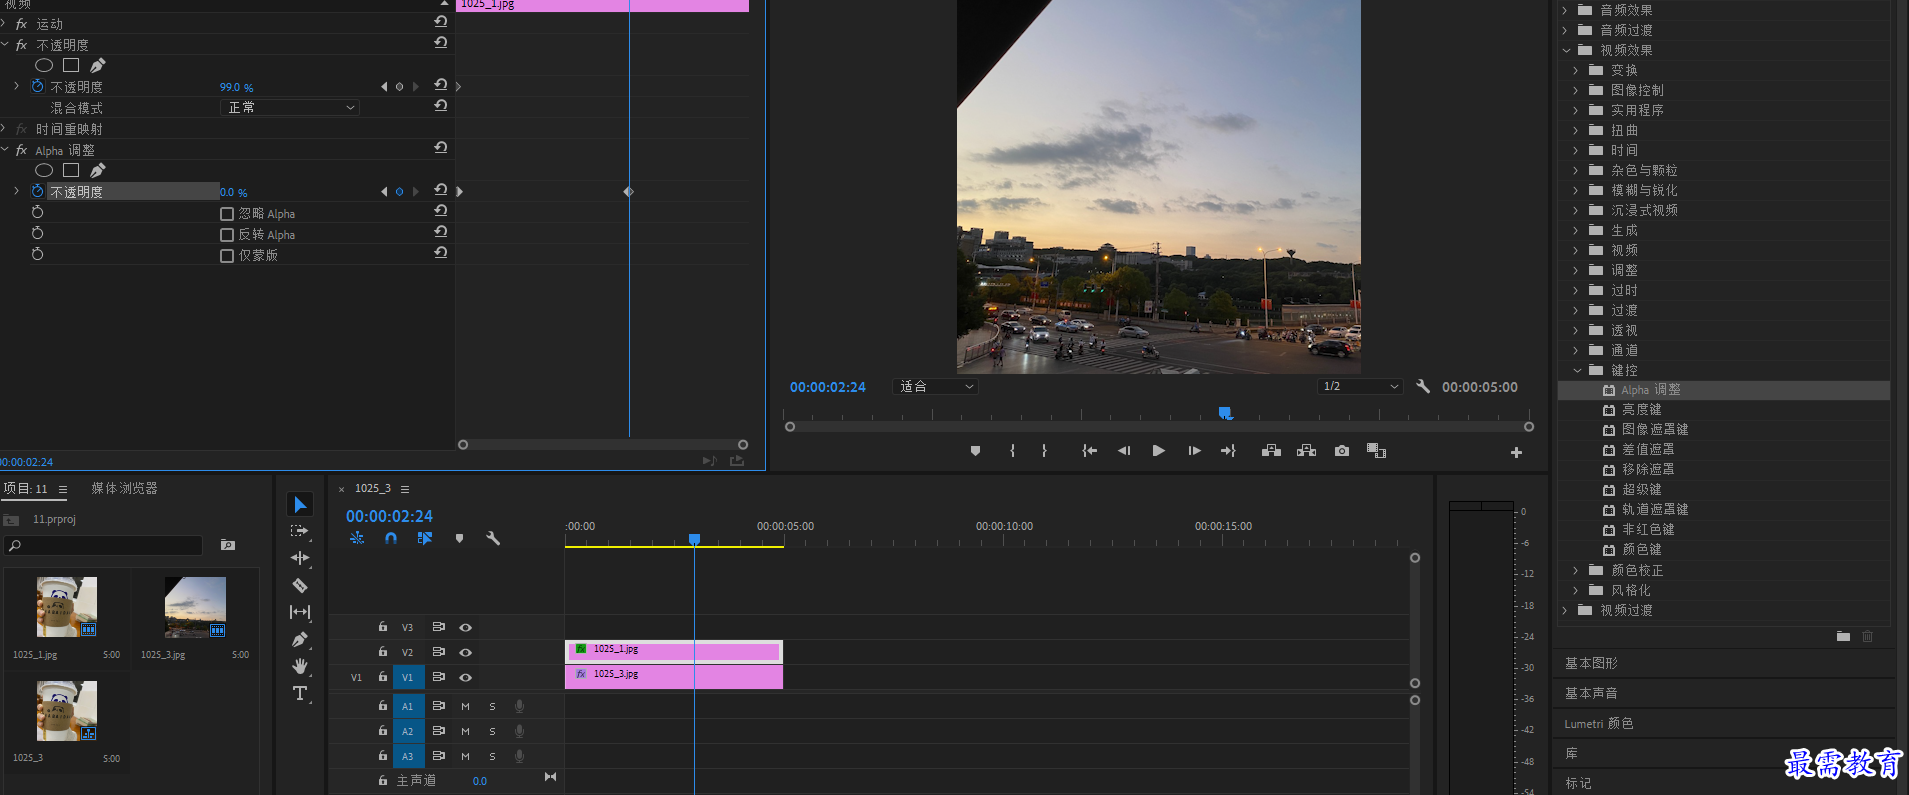Open Program monitor wrench settings
This screenshot has height=795, width=1909.
click(1423, 386)
